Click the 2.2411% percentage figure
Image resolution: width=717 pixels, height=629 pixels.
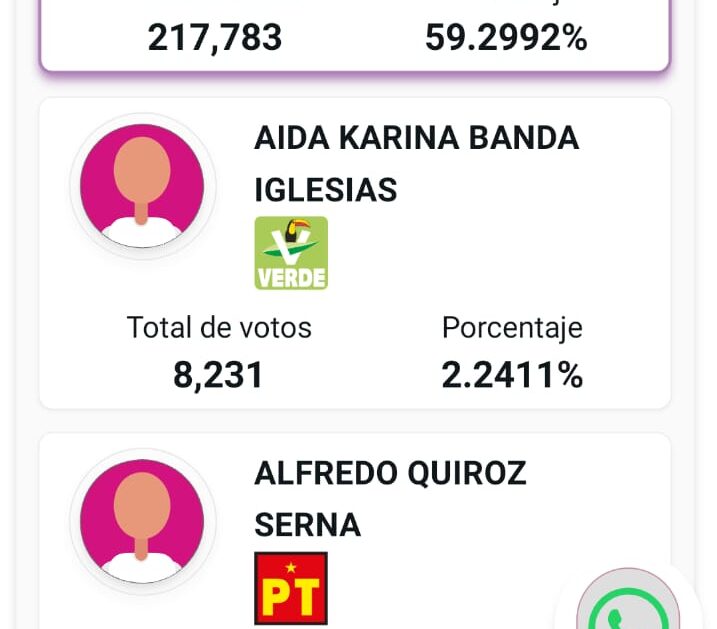[x=512, y=375]
